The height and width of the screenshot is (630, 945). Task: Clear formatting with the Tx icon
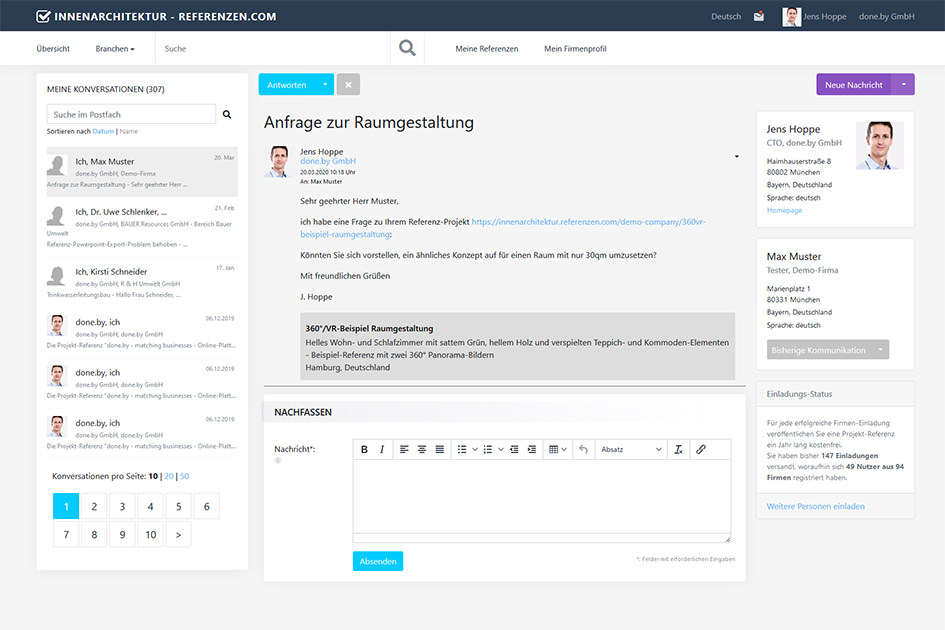pos(678,450)
